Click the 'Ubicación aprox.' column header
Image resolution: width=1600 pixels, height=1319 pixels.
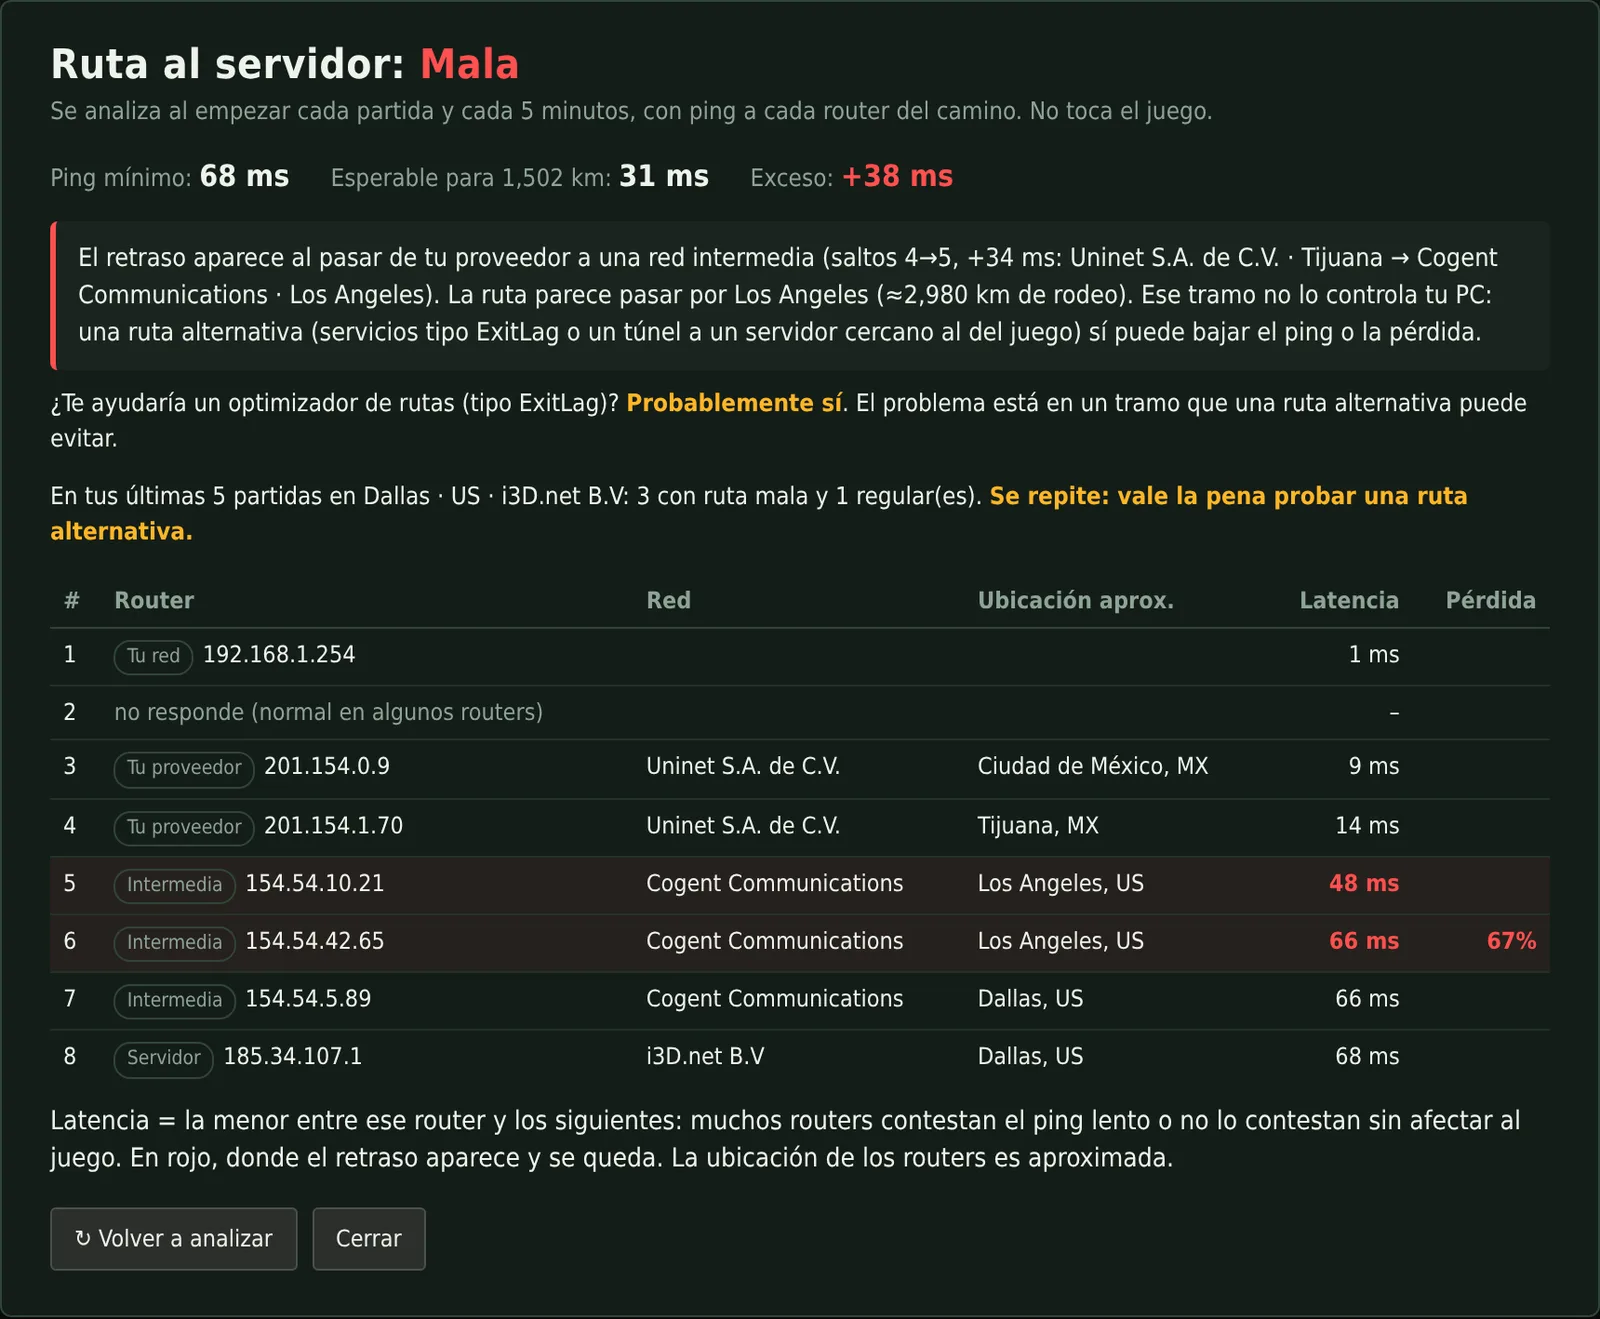tap(1076, 600)
